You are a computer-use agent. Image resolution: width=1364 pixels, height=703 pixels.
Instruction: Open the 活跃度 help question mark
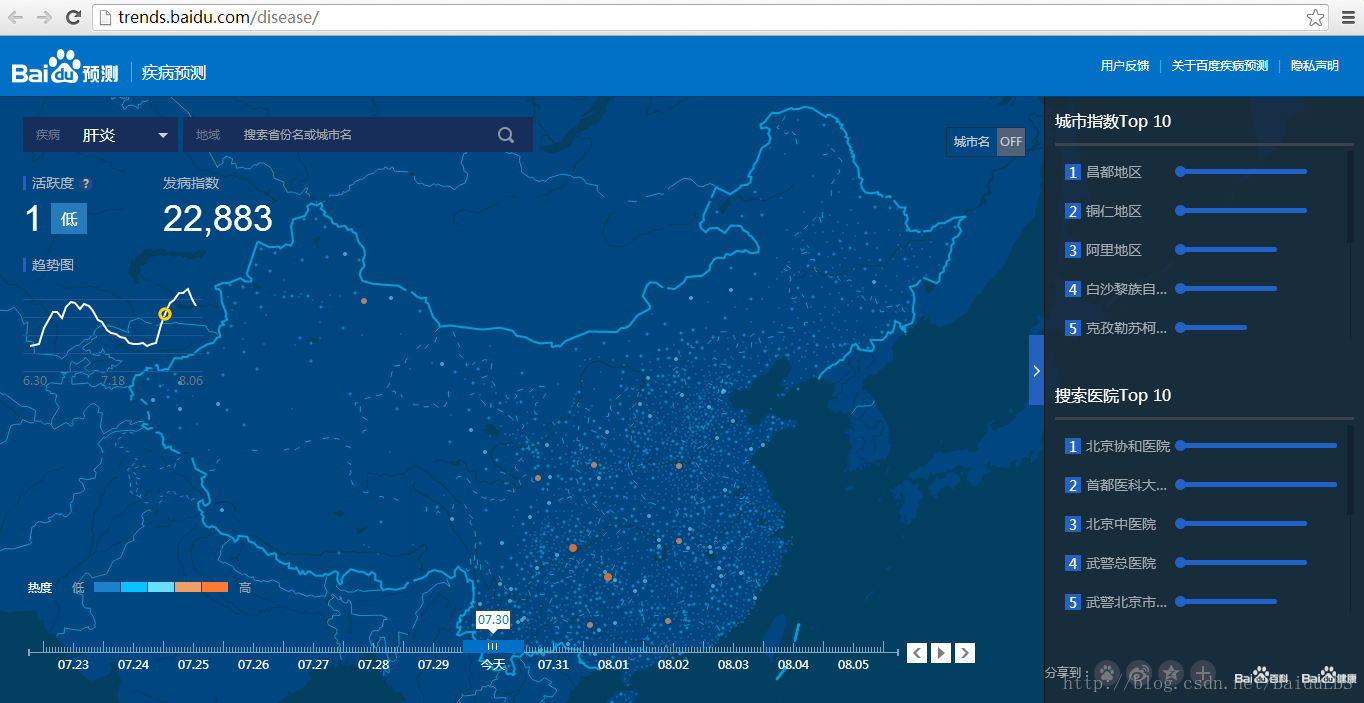pyautogui.click(x=86, y=184)
